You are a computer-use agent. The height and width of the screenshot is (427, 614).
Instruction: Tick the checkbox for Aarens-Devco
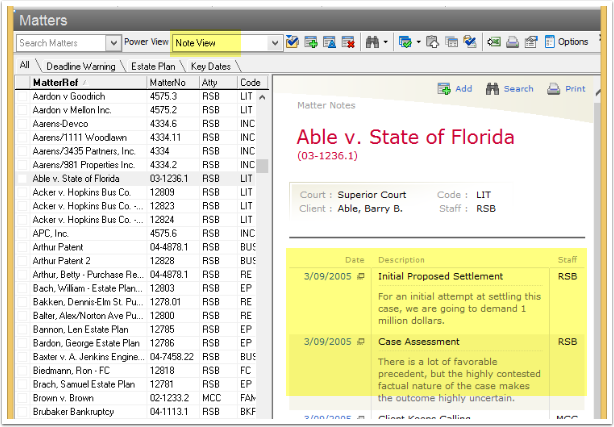tap(23, 124)
